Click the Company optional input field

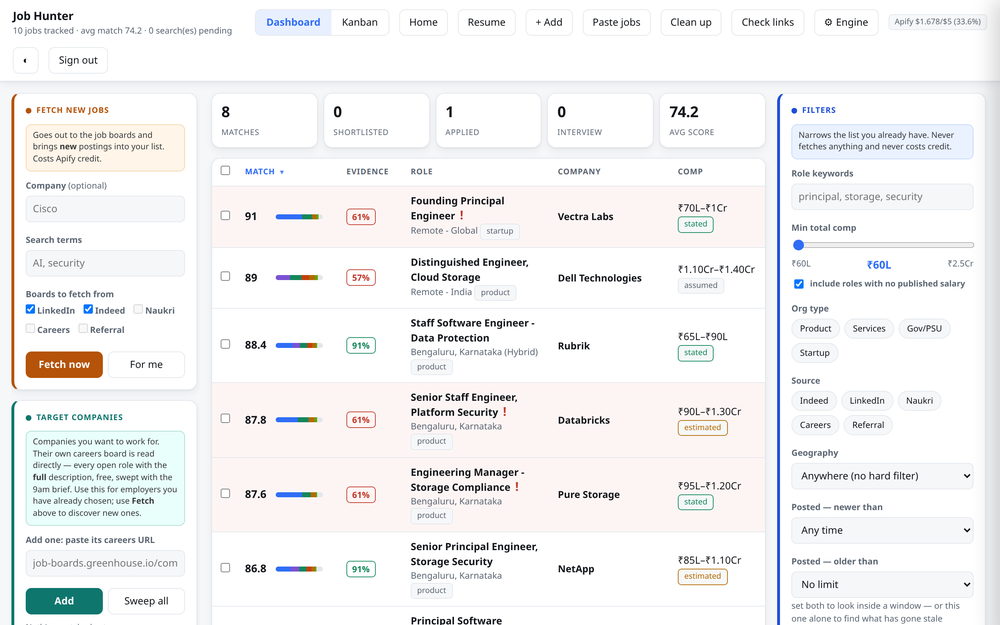(105, 209)
